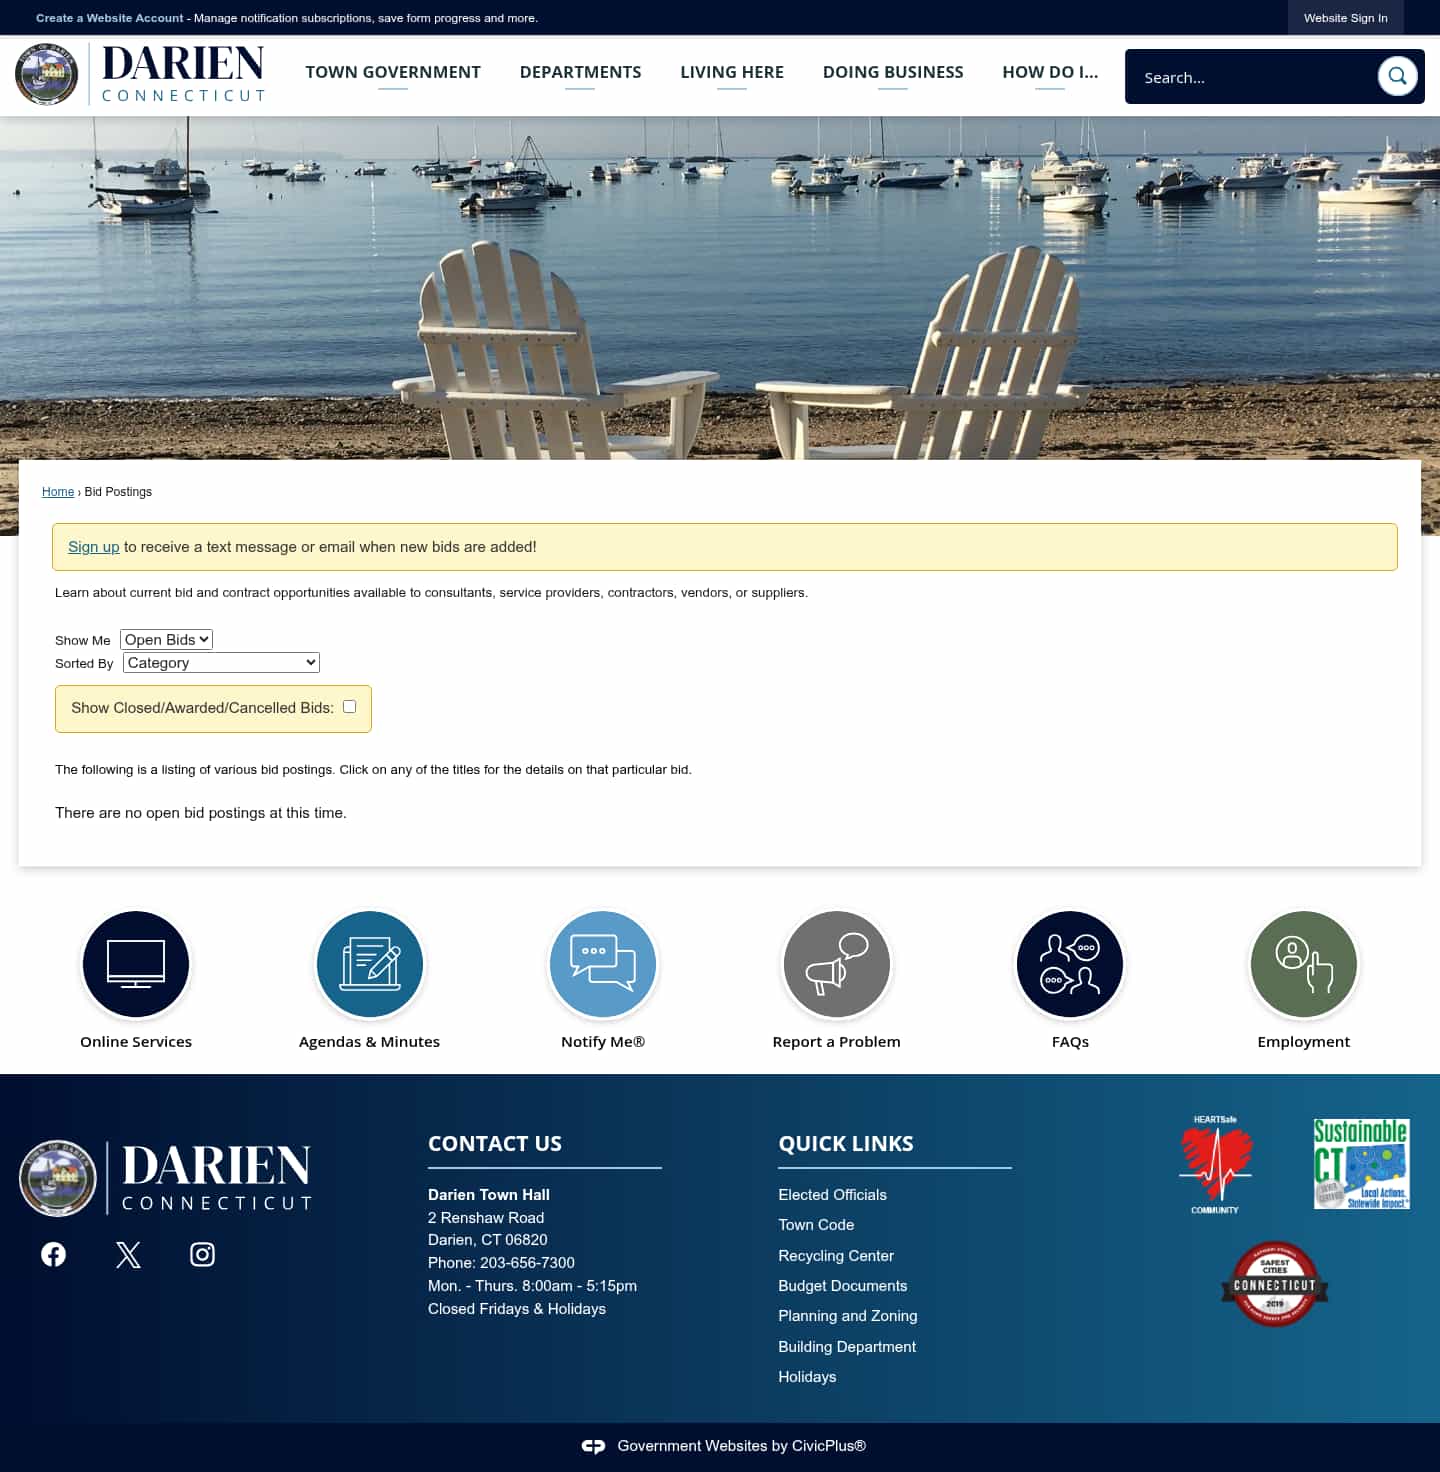Open the Elected Officials quick link
This screenshot has width=1440, height=1472.
pyautogui.click(x=832, y=1194)
